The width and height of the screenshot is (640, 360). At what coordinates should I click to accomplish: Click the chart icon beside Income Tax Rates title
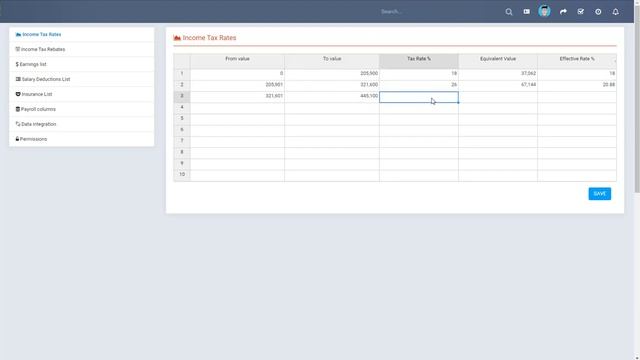click(177, 38)
